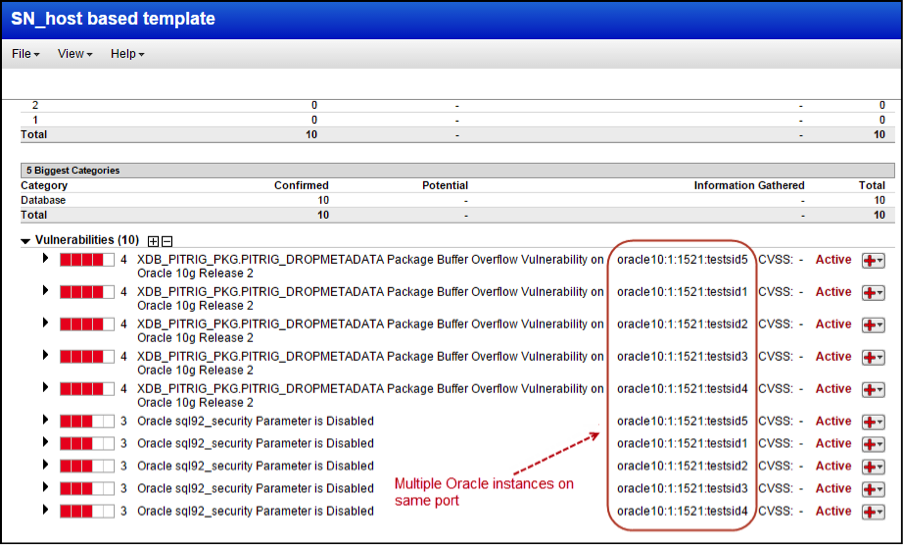Open the Help menu
This screenshot has width=903, height=545.
pyautogui.click(x=127, y=54)
